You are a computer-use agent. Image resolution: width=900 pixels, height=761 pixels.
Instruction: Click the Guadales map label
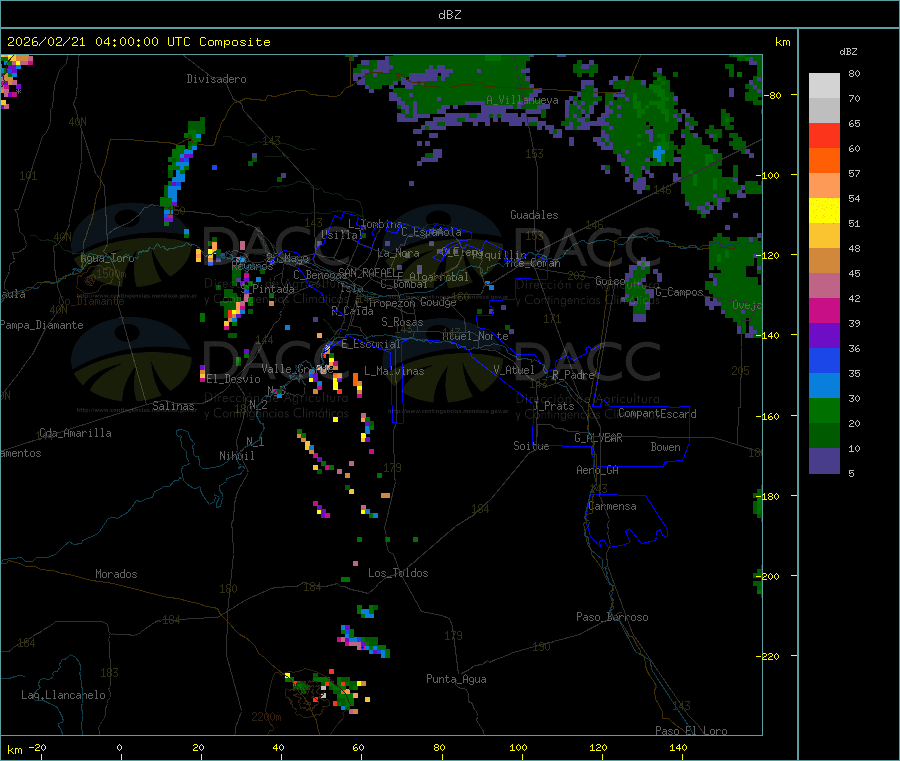pyautogui.click(x=534, y=215)
